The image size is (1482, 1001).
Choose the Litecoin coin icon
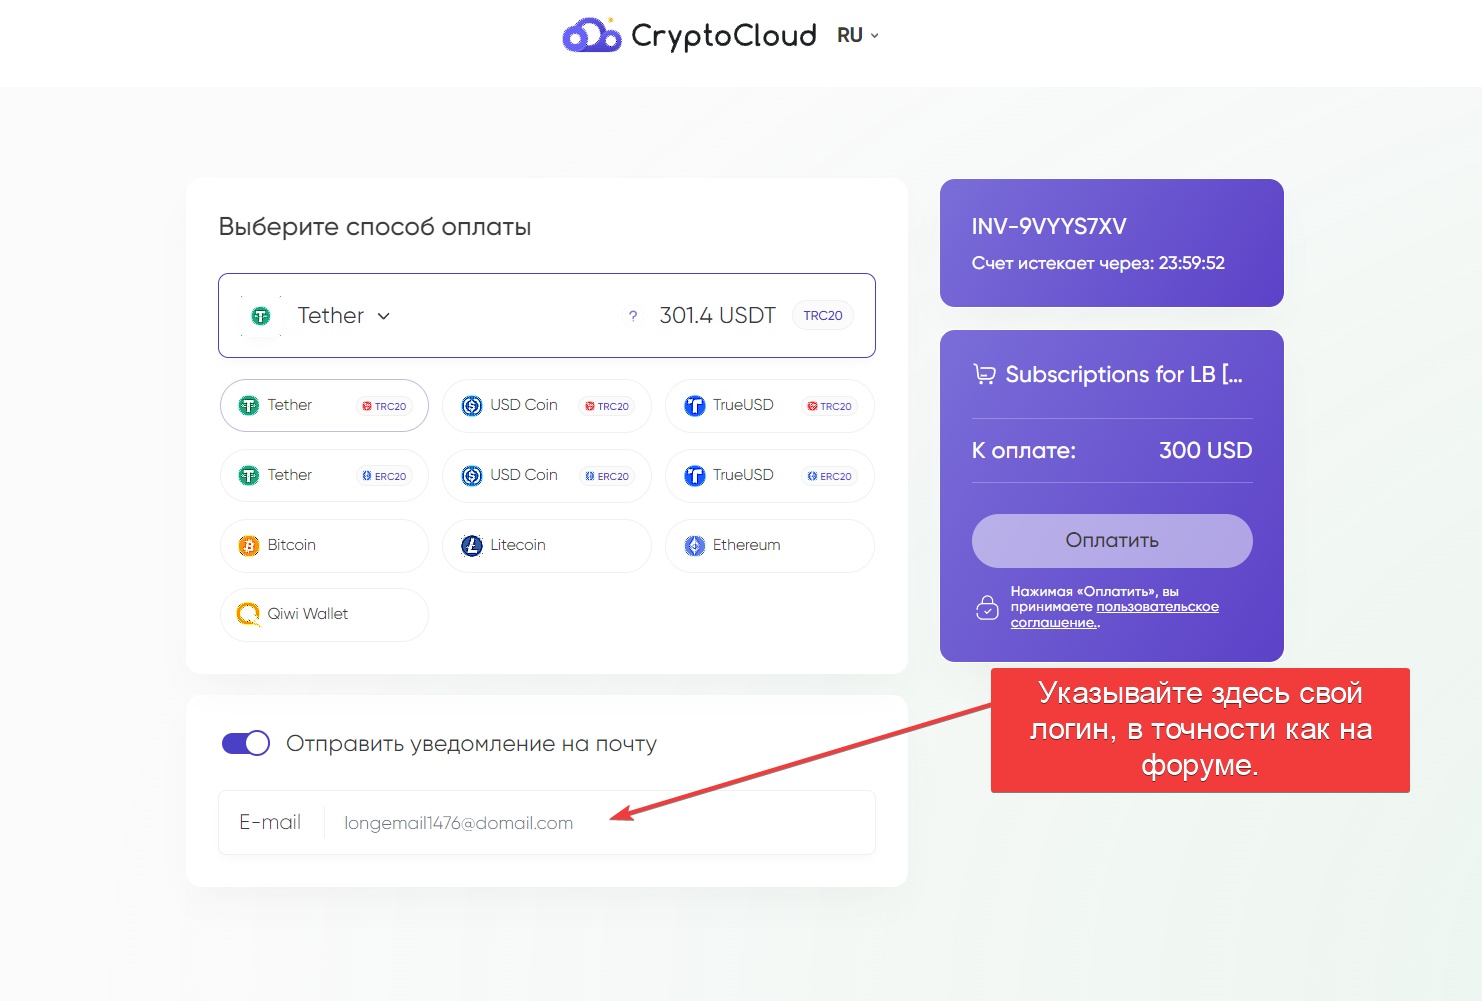click(472, 546)
